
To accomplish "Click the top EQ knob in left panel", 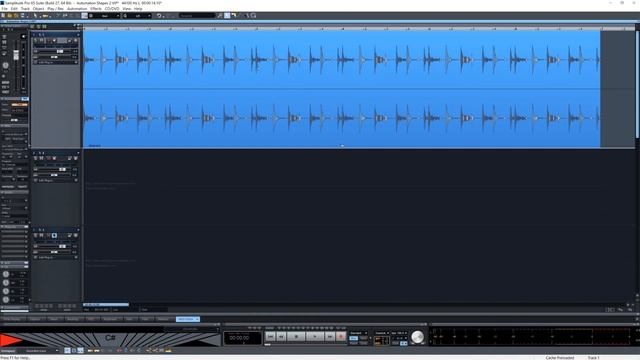I will point(6,274).
